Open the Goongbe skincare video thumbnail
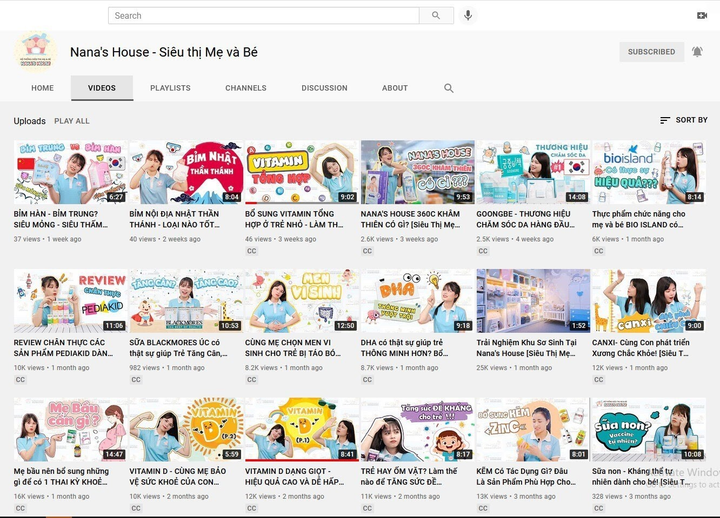Image resolution: width=720 pixels, height=518 pixels. [533, 172]
